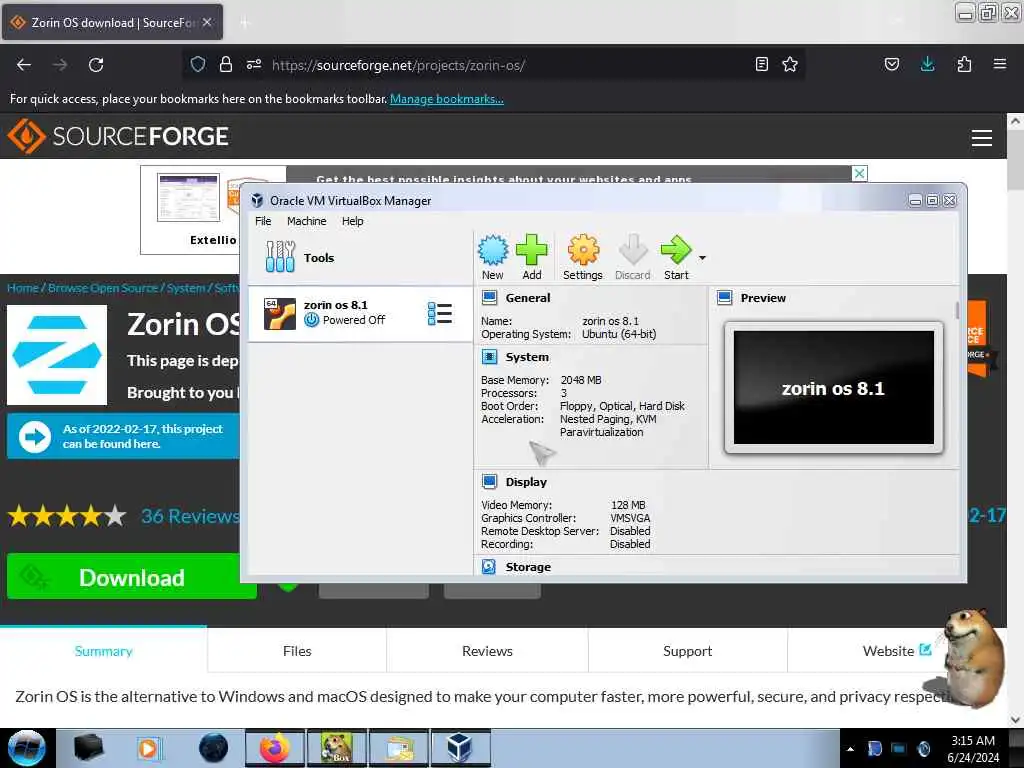Bookmark this page with the star icon
Viewport: 1024px width, 768px height.
pyautogui.click(x=790, y=64)
